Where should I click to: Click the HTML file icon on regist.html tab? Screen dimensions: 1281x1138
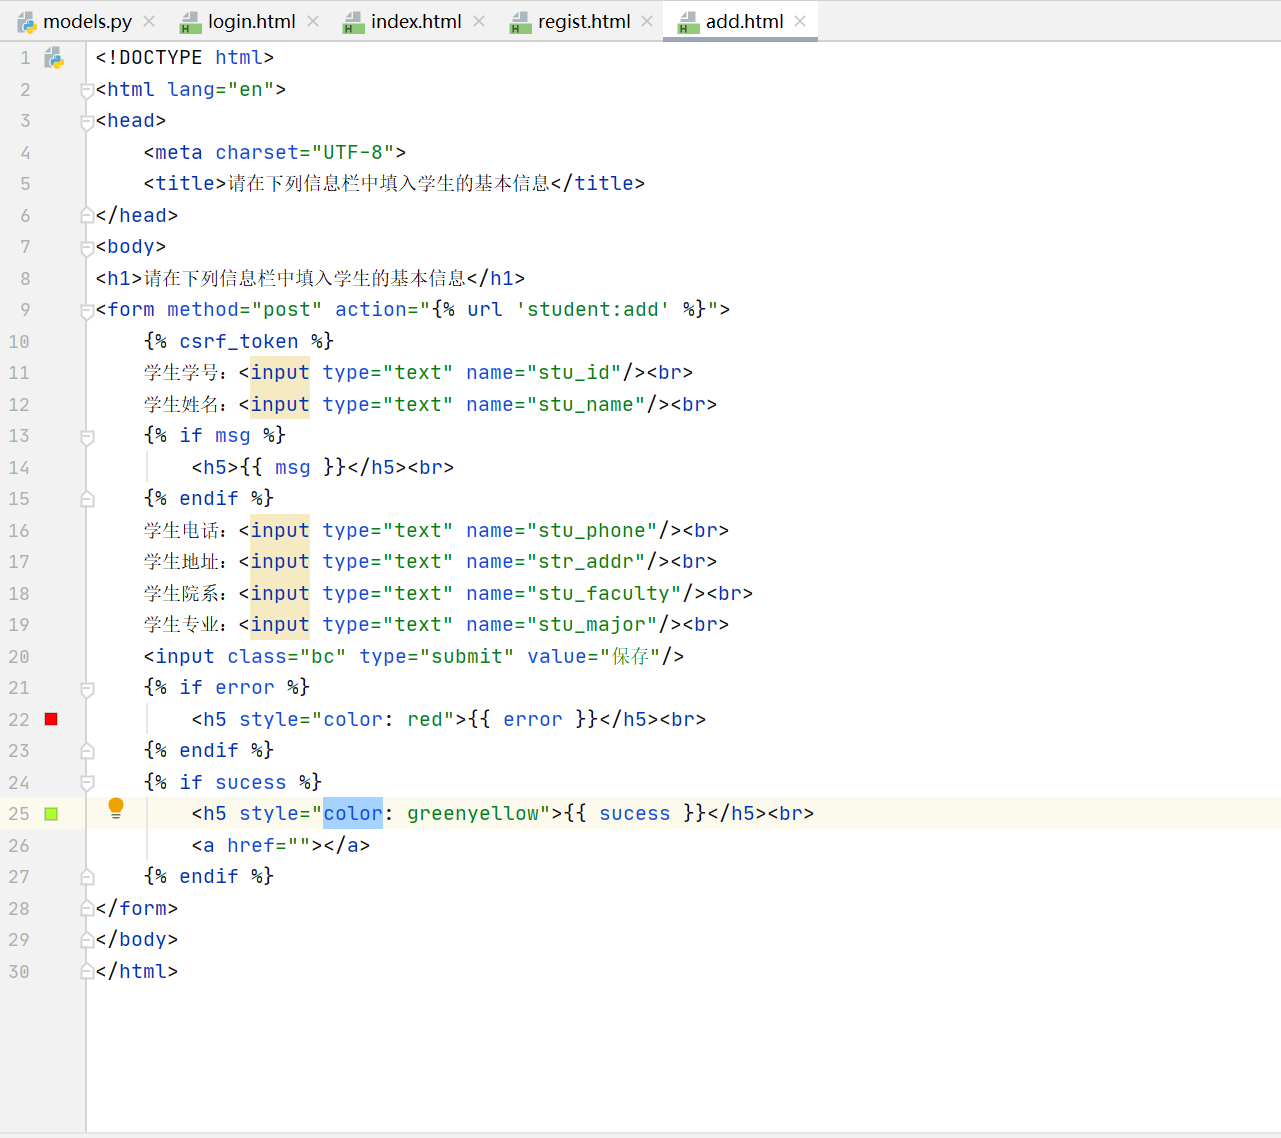520,22
